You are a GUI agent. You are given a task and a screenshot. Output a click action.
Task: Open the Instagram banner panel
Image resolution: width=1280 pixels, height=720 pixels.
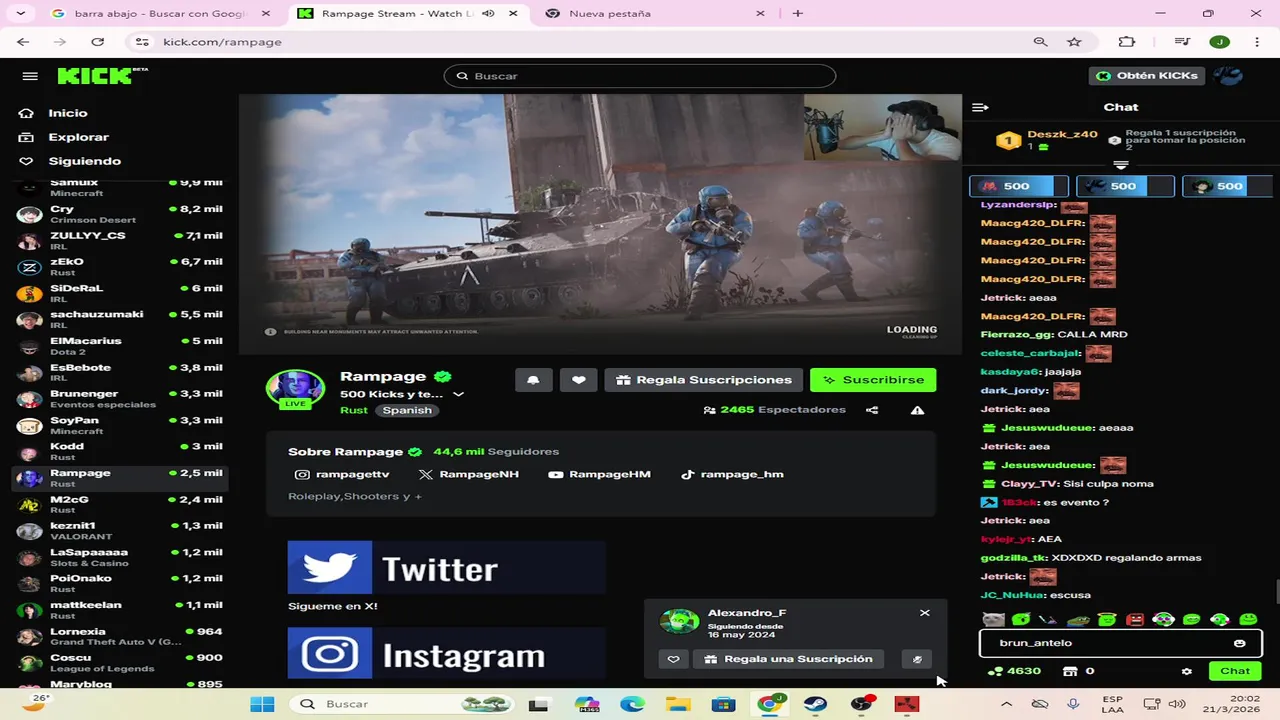click(446, 654)
